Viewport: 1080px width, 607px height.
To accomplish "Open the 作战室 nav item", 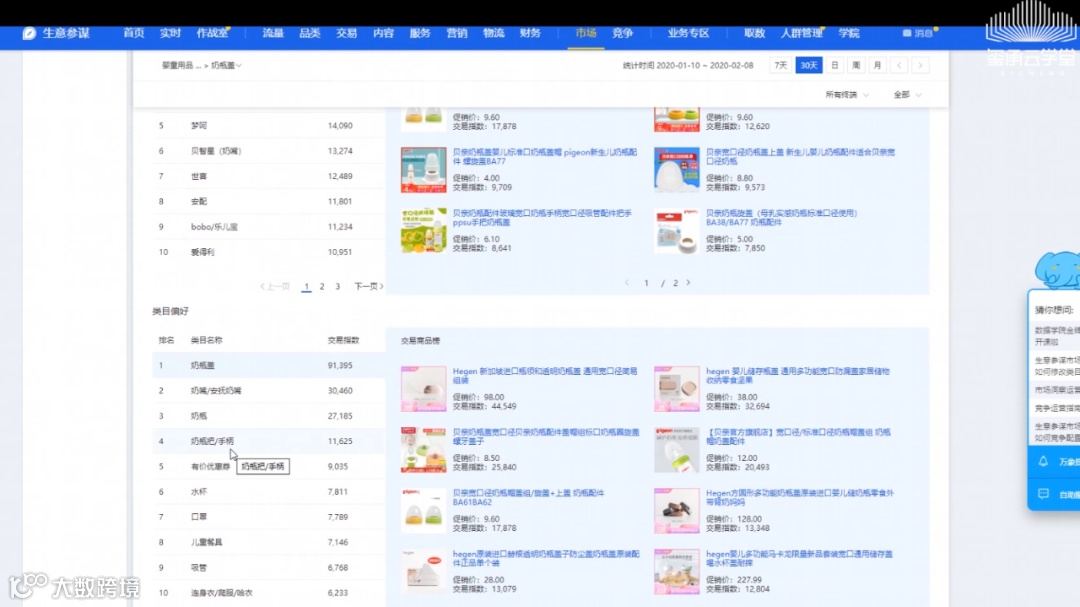I will click(x=212, y=33).
